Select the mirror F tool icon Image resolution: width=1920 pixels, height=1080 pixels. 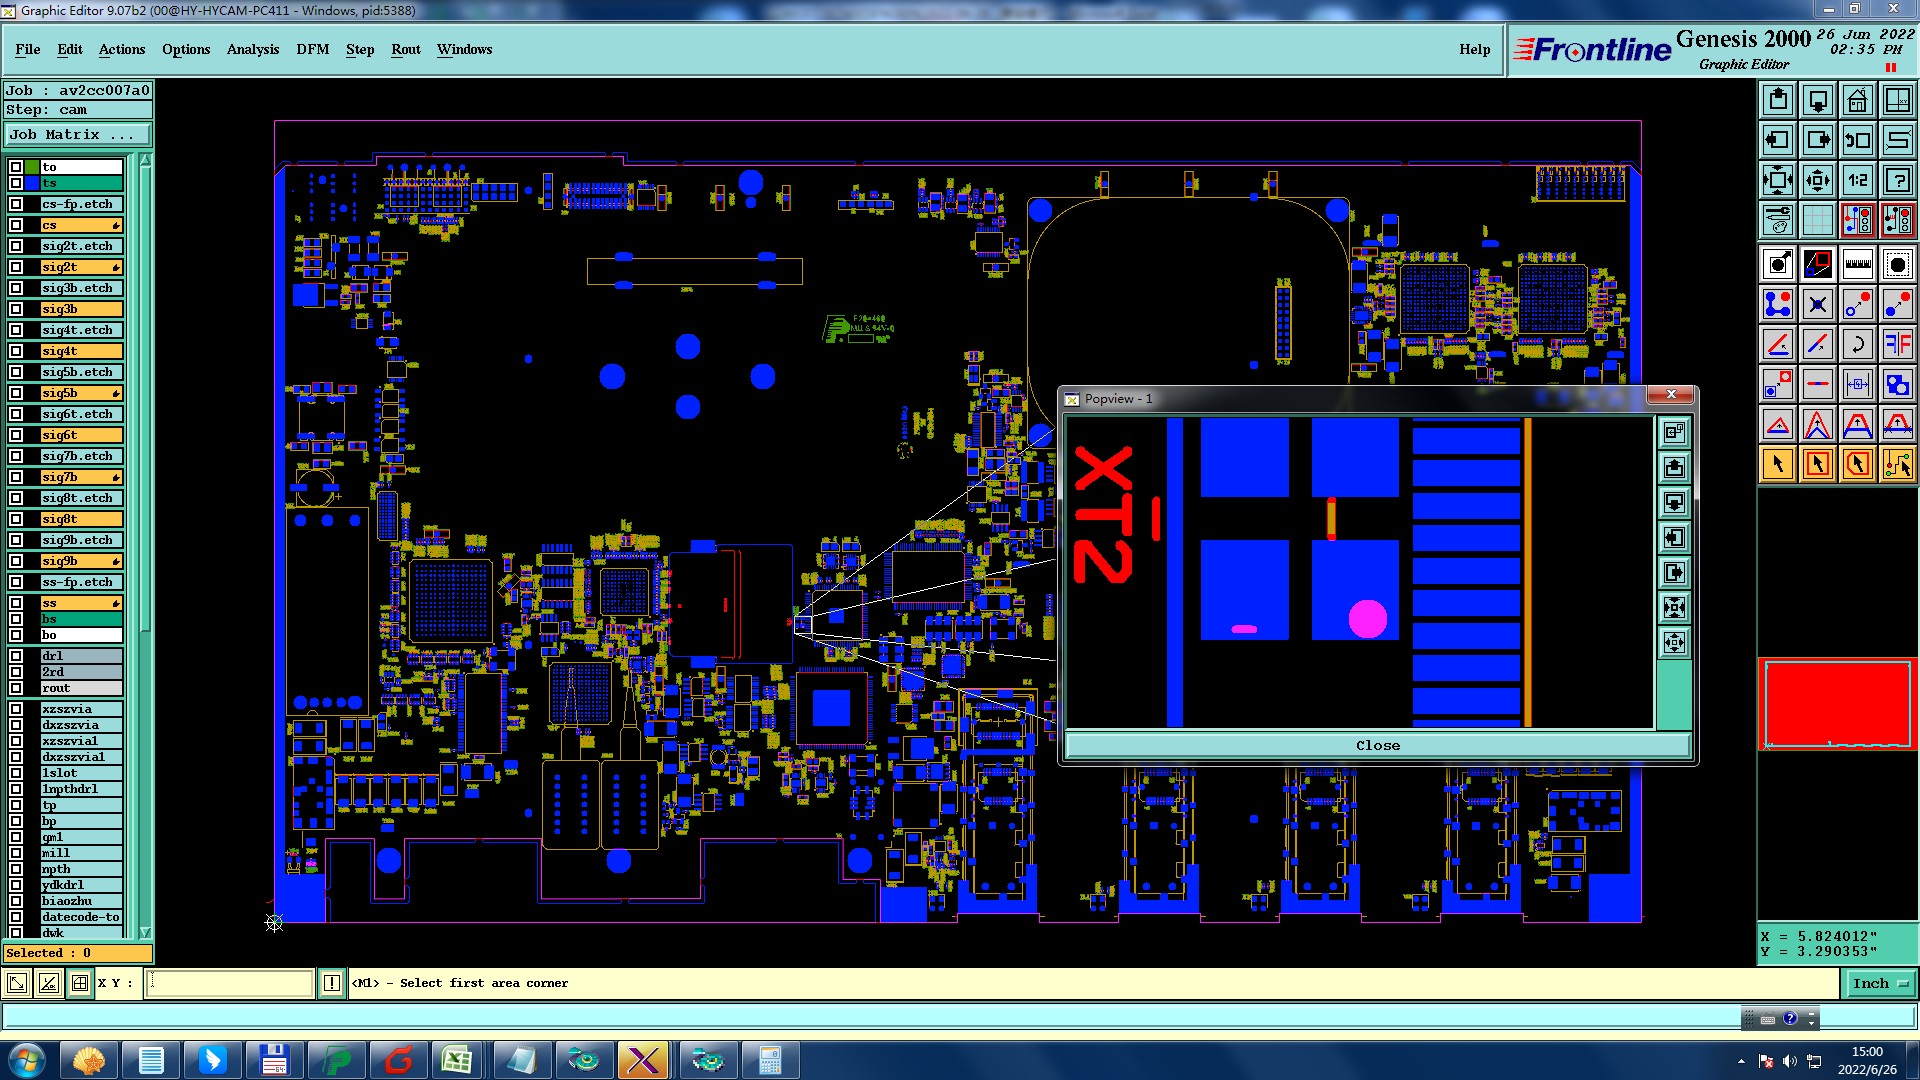click(1897, 344)
